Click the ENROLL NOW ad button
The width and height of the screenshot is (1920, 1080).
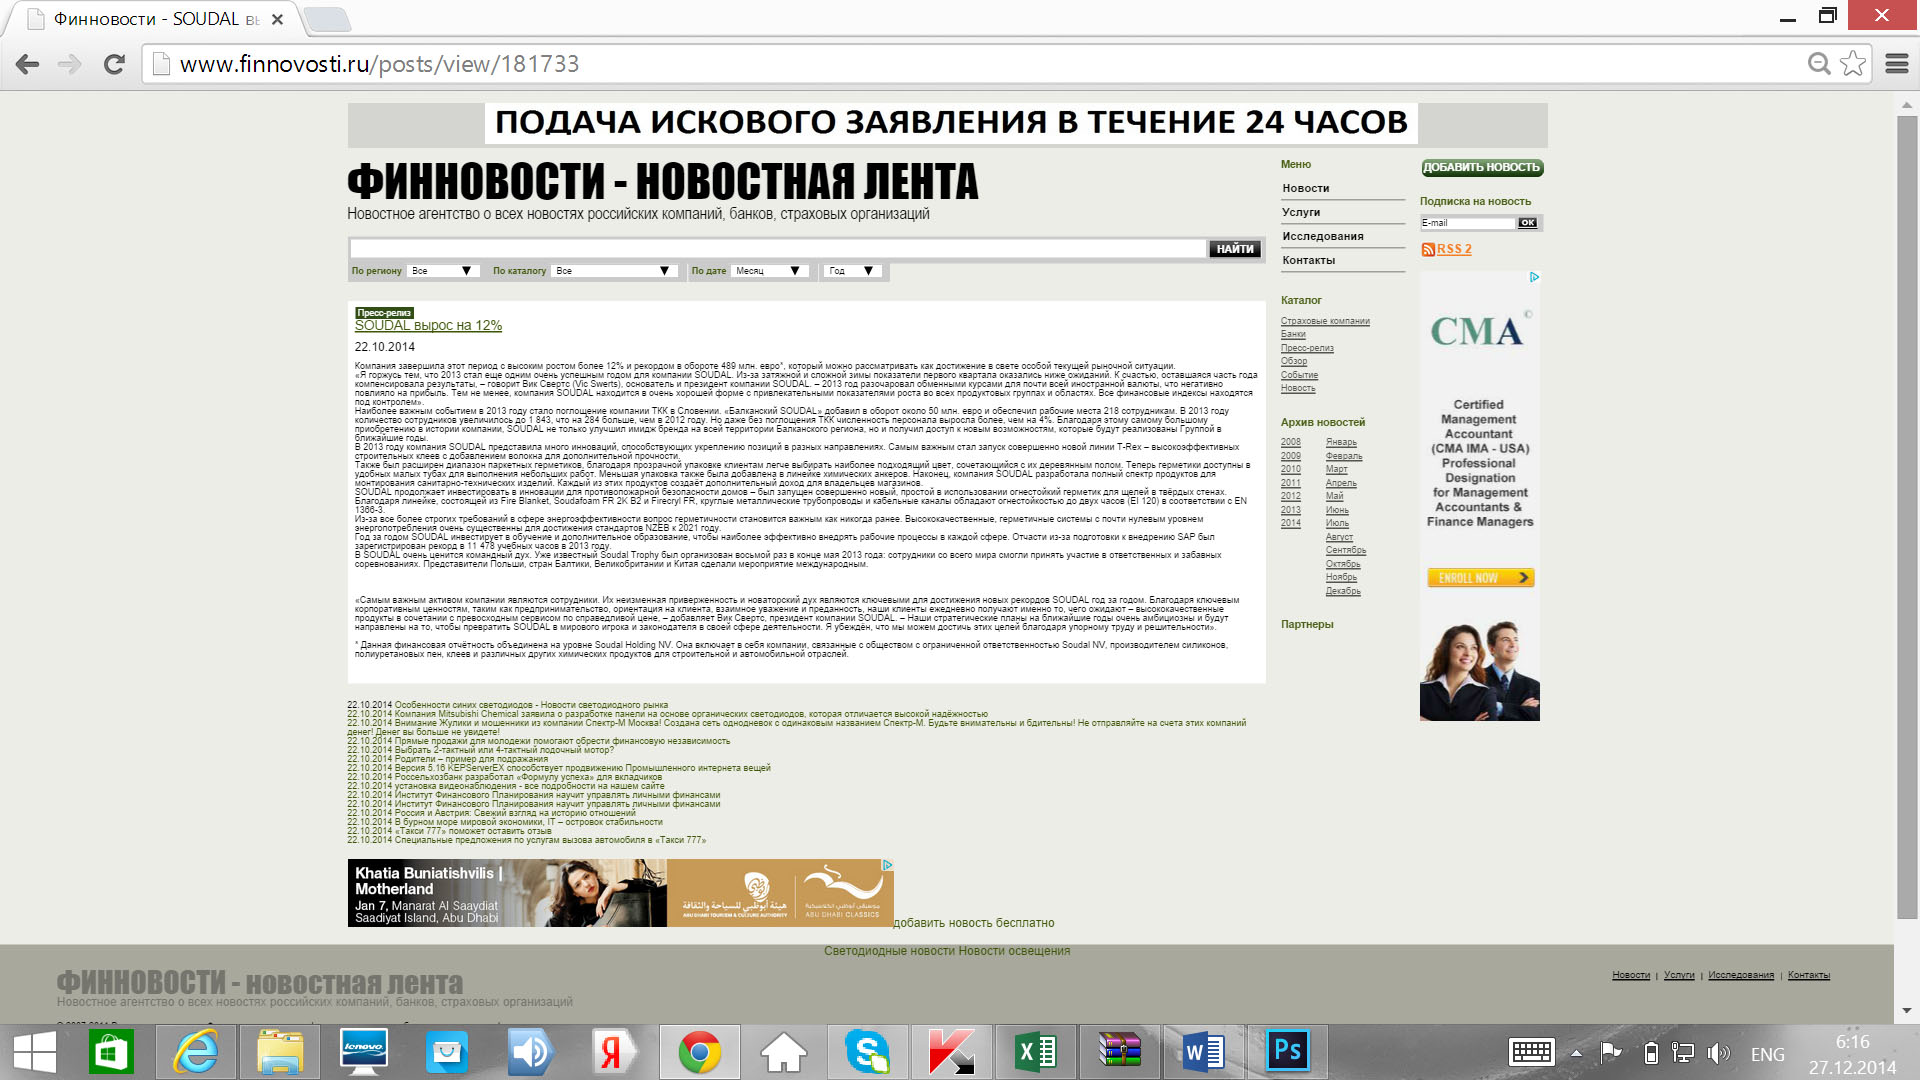tap(1480, 578)
